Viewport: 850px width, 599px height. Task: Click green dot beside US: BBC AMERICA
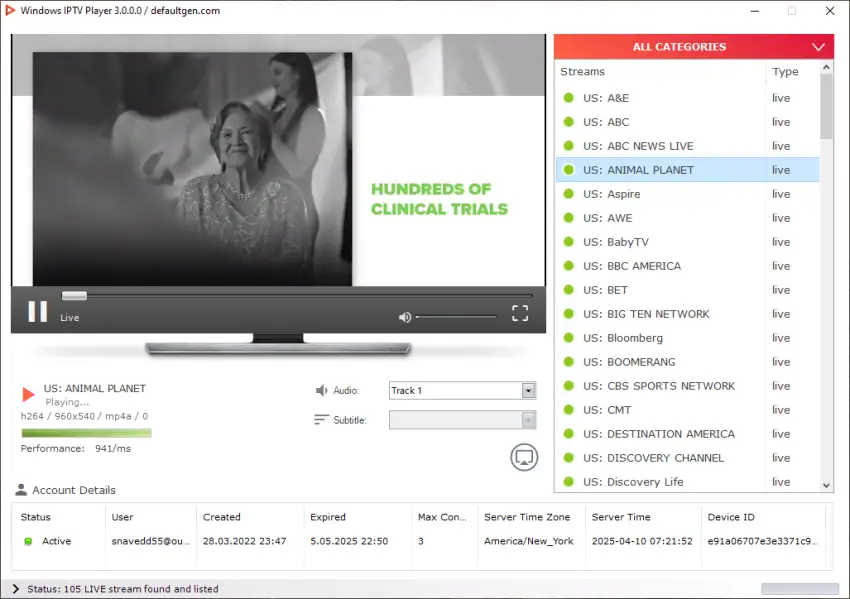[569, 266]
